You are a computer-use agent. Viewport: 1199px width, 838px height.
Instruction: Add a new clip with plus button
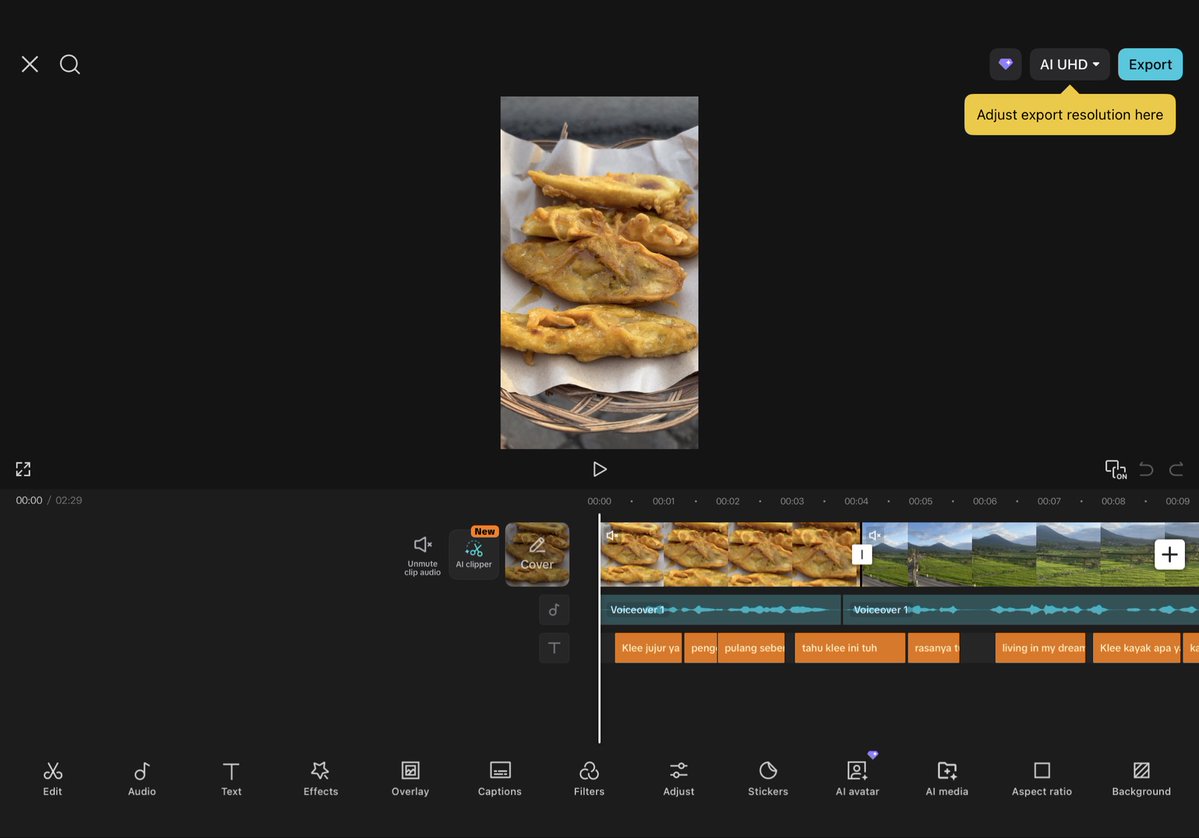[1169, 554]
